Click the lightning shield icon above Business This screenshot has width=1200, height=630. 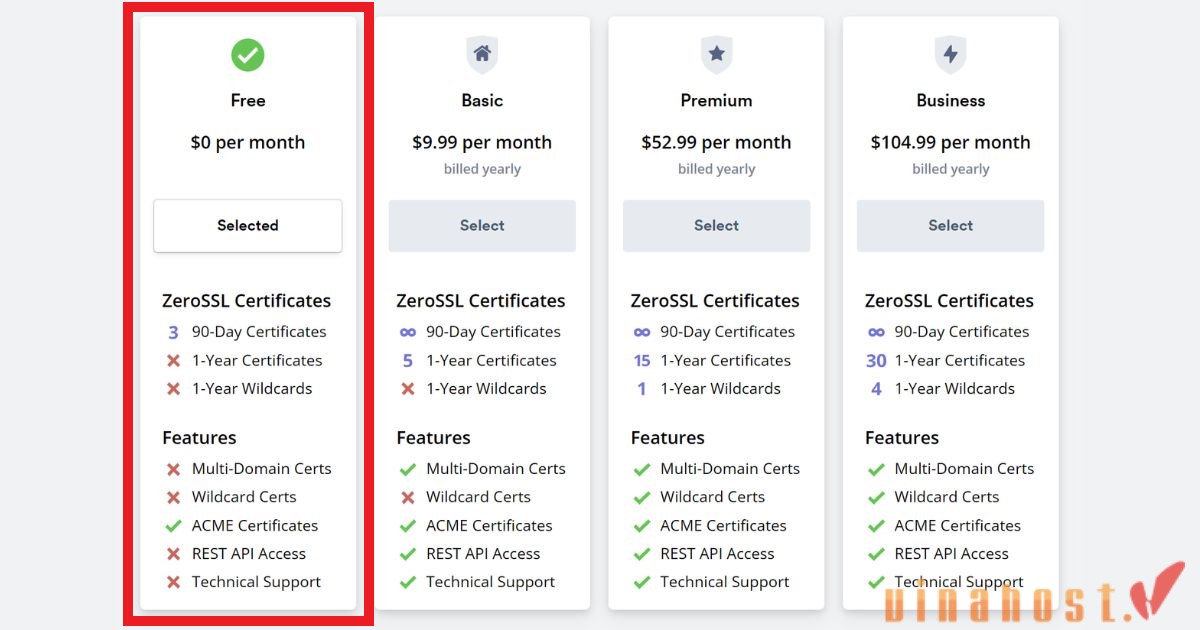[x=950, y=55]
